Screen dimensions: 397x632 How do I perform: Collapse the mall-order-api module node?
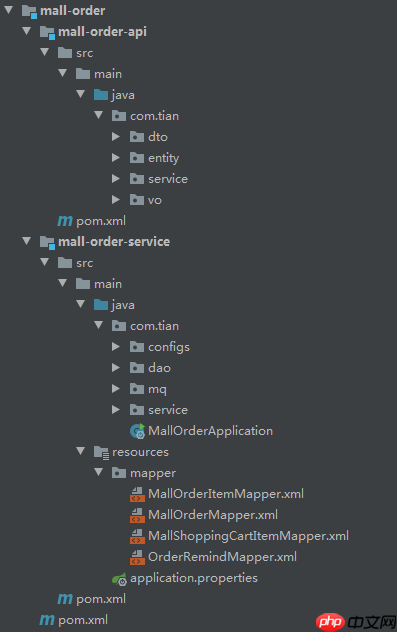pos(27,31)
